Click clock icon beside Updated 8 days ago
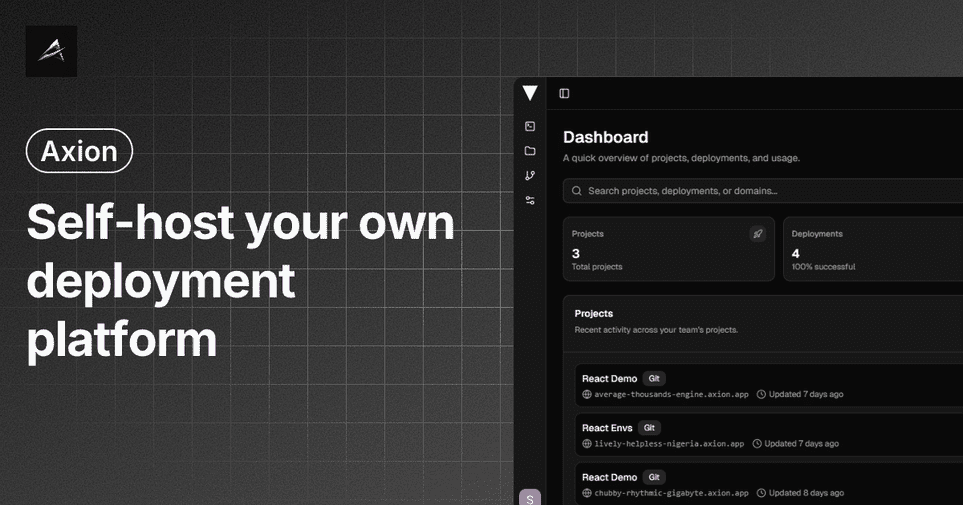Viewport: 963px width, 505px height. point(761,493)
